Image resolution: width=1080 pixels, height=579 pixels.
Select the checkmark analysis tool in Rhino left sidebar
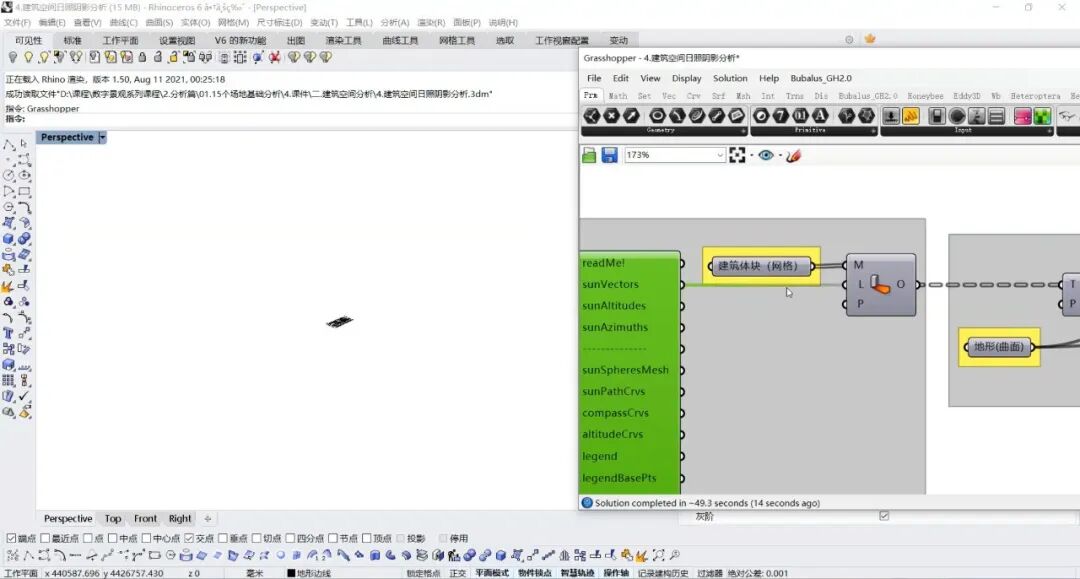[x=25, y=396]
